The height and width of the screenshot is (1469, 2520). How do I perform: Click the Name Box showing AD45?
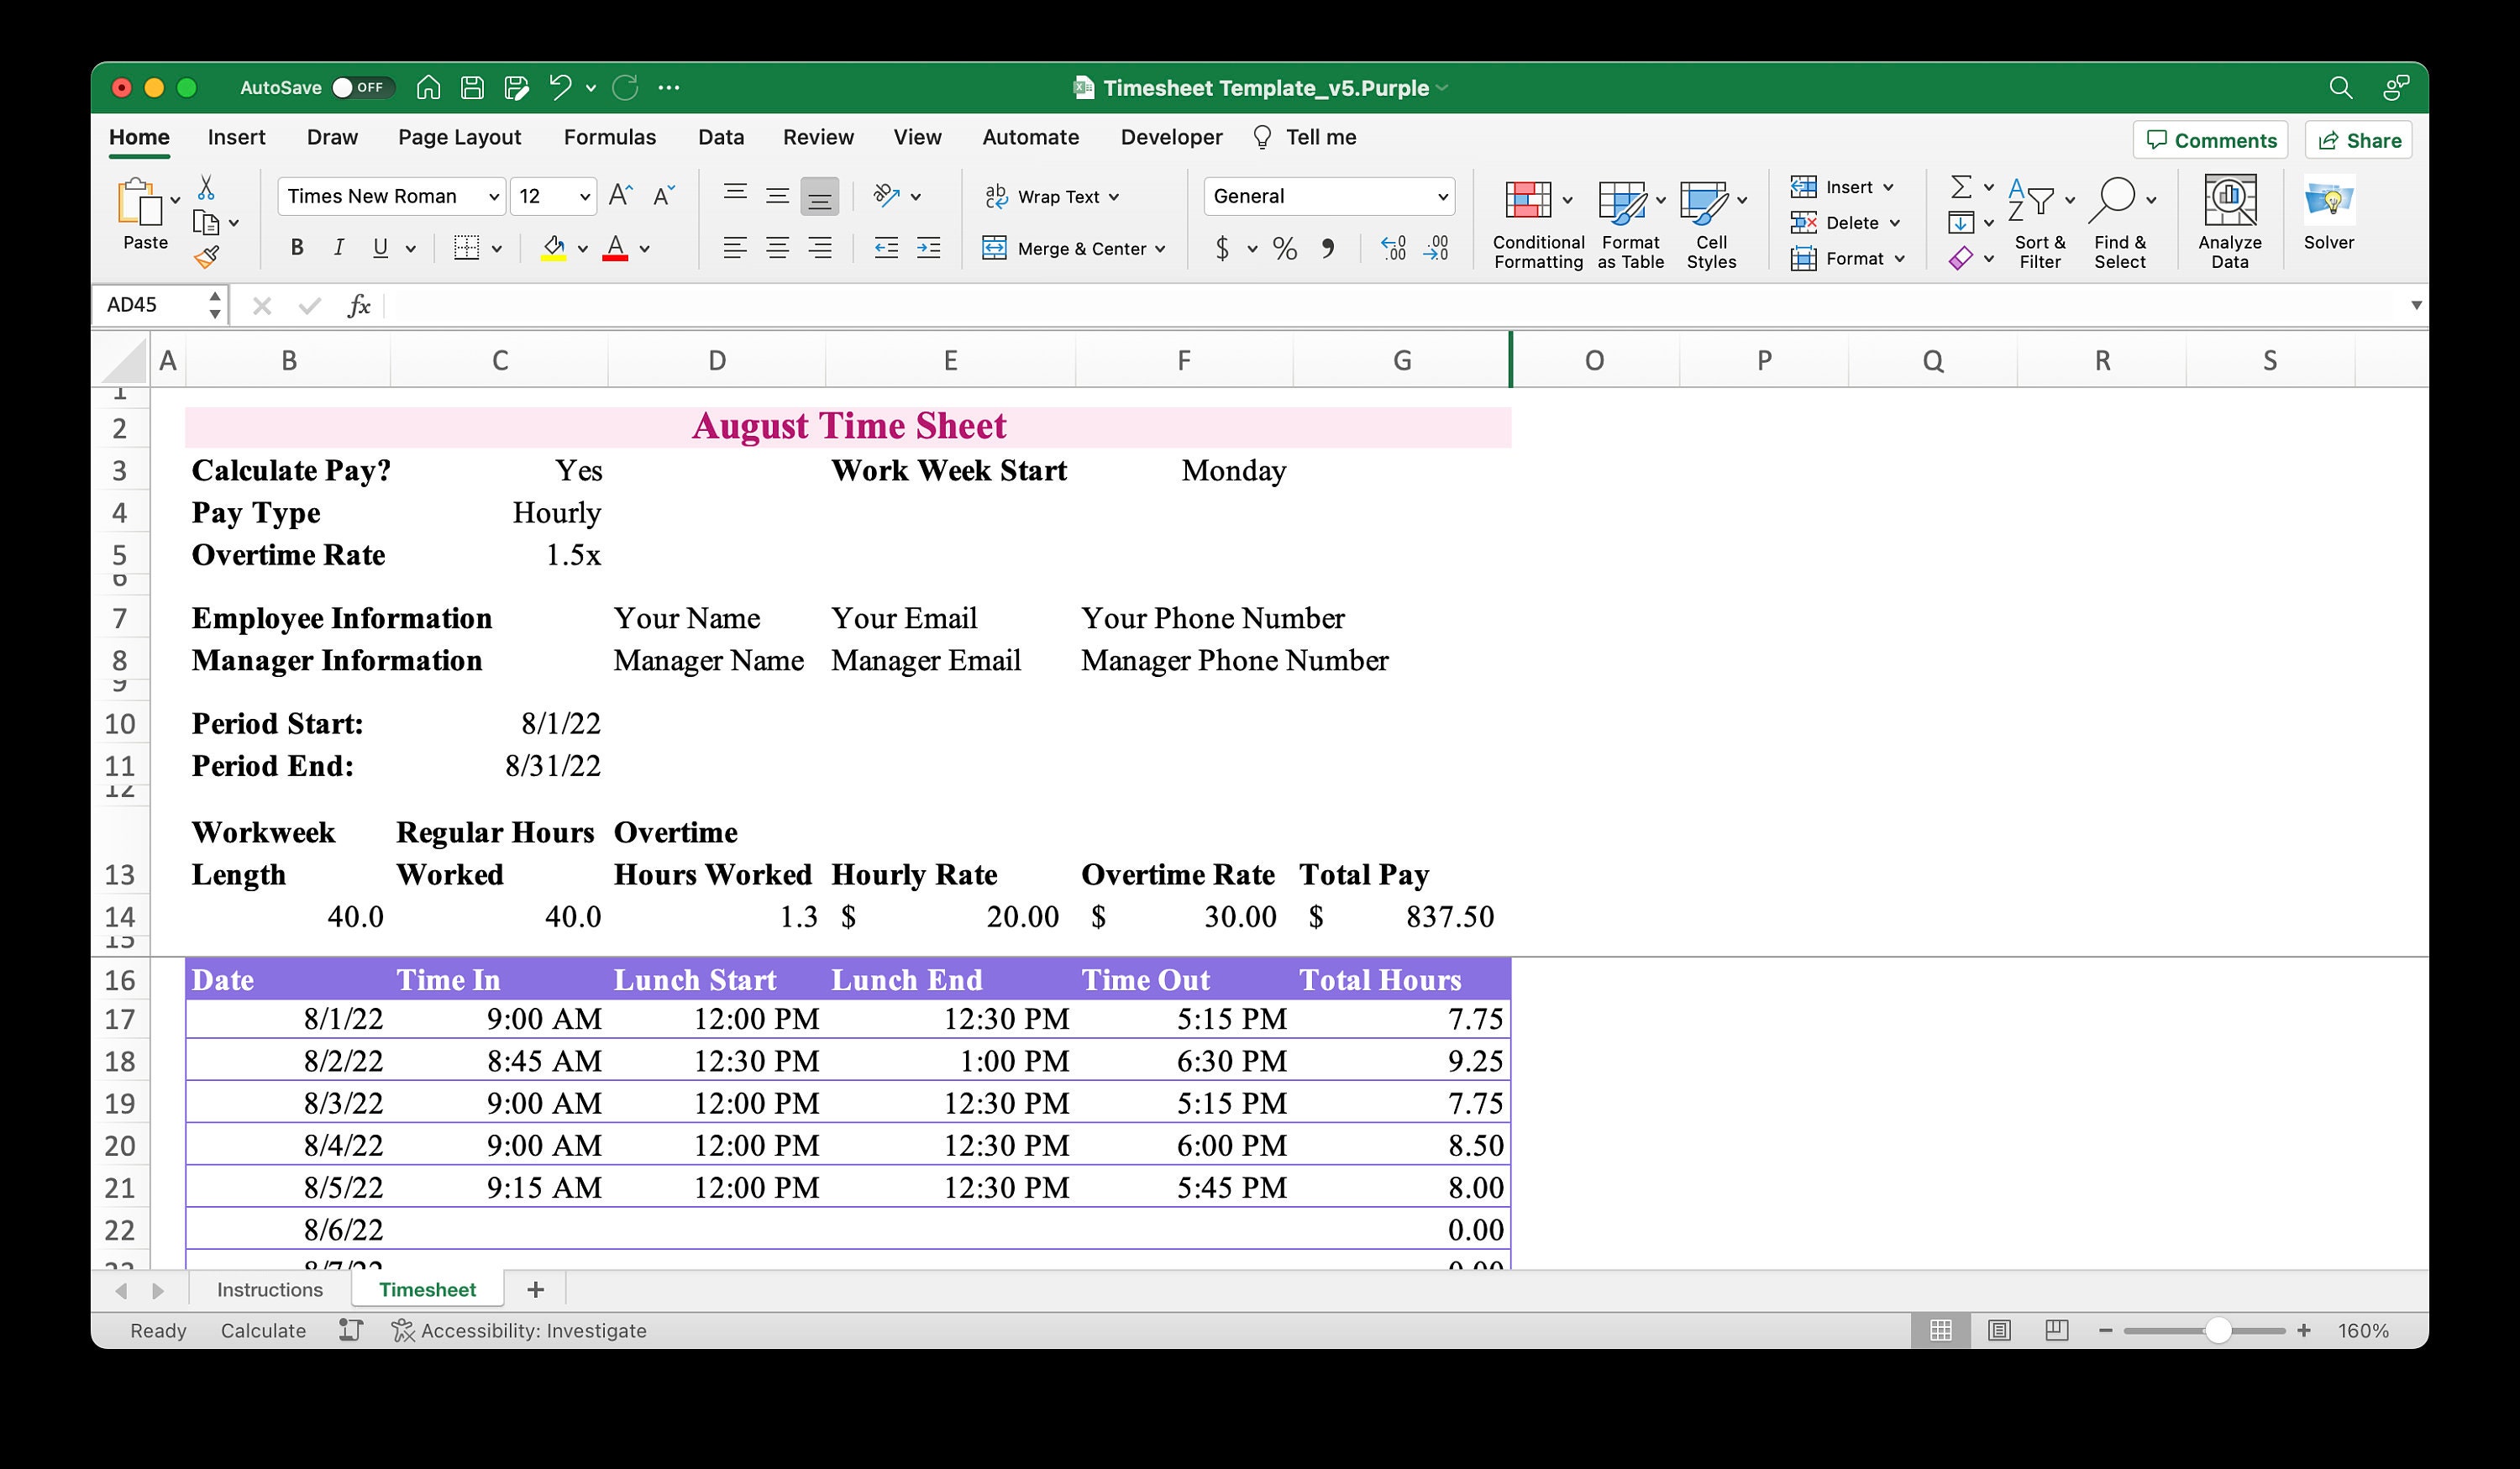[150, 305]
